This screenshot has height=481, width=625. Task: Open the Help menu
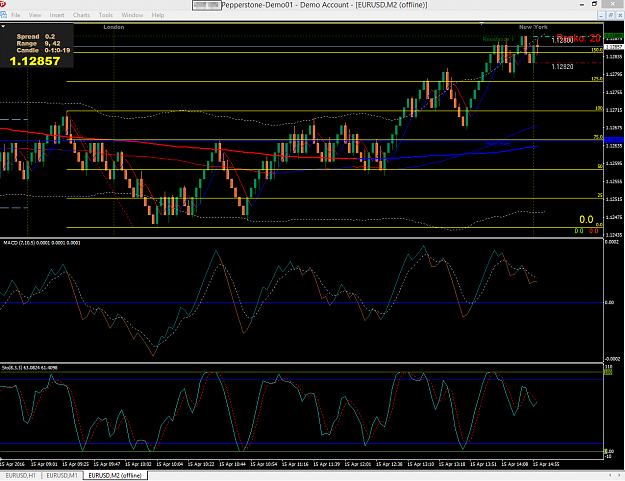(x=158, y=15)
